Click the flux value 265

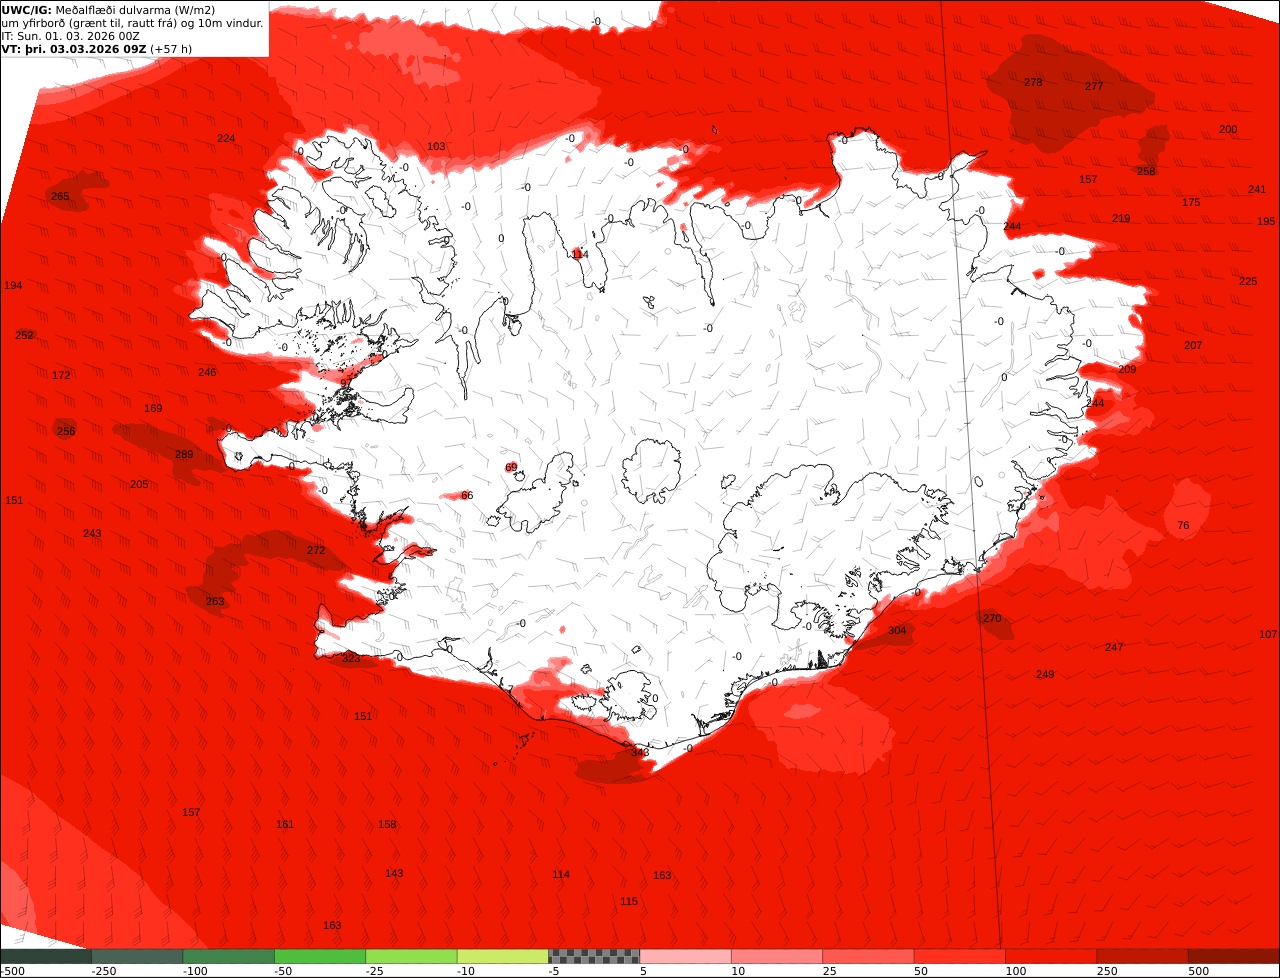(x=60, y=196)
